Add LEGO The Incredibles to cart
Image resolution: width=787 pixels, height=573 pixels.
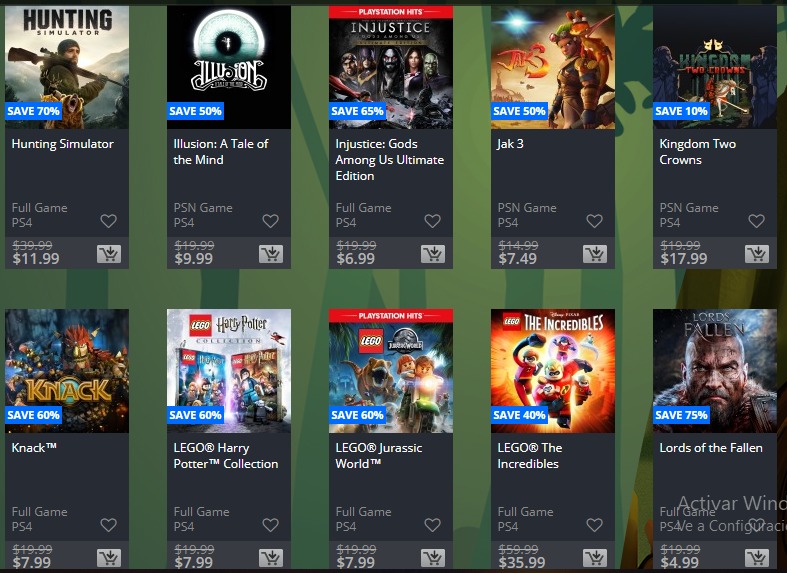[x=595, y=557]
